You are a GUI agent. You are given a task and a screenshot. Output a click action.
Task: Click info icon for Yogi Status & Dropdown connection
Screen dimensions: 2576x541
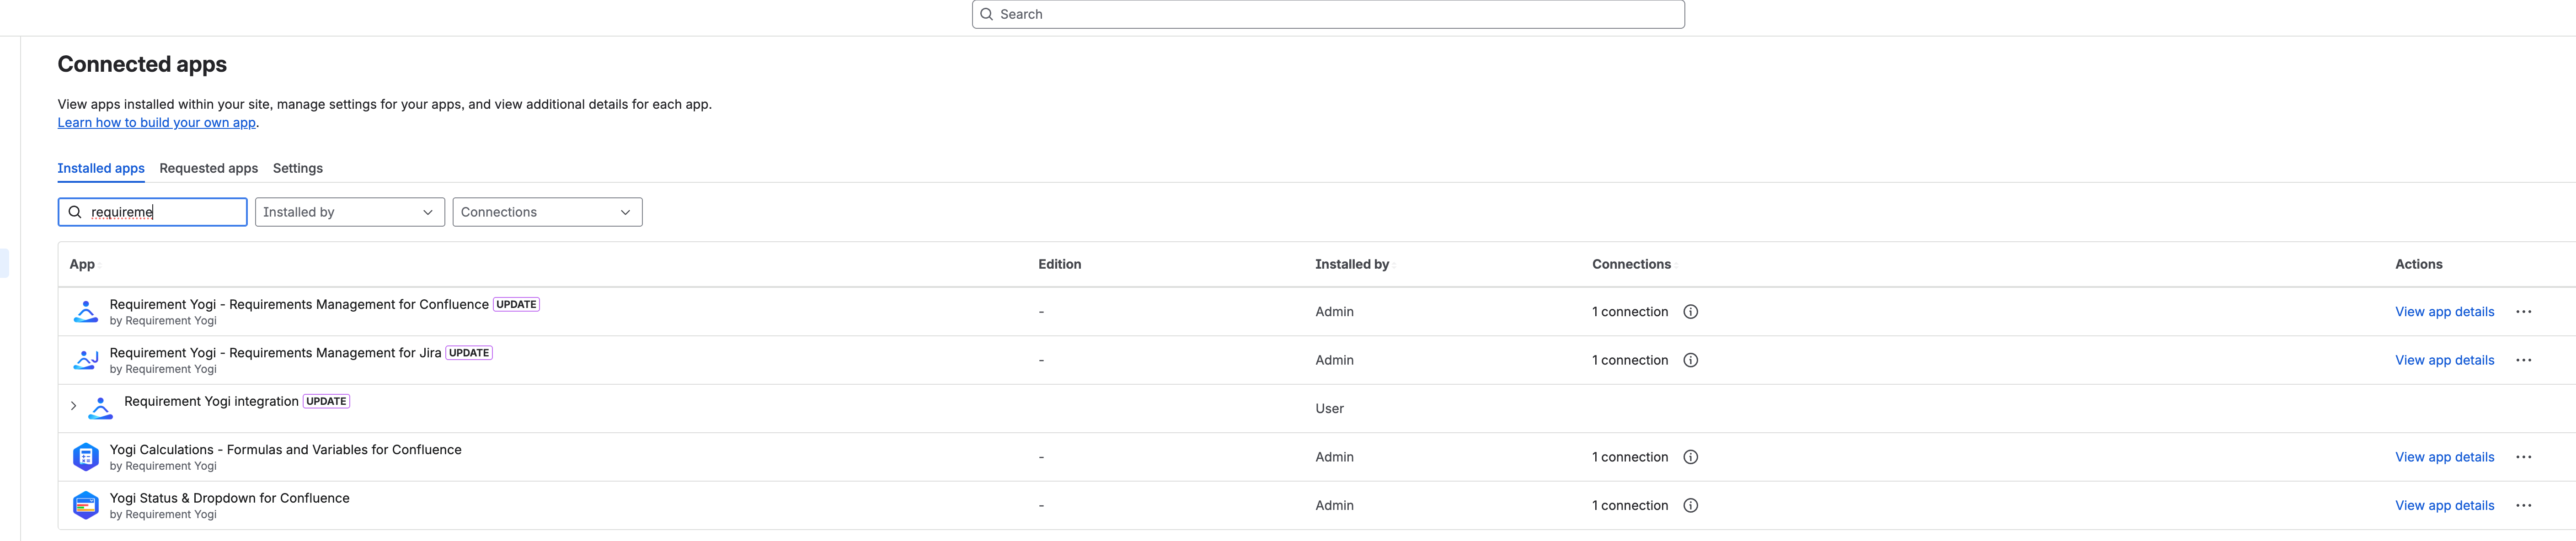tap(1690, 505)
